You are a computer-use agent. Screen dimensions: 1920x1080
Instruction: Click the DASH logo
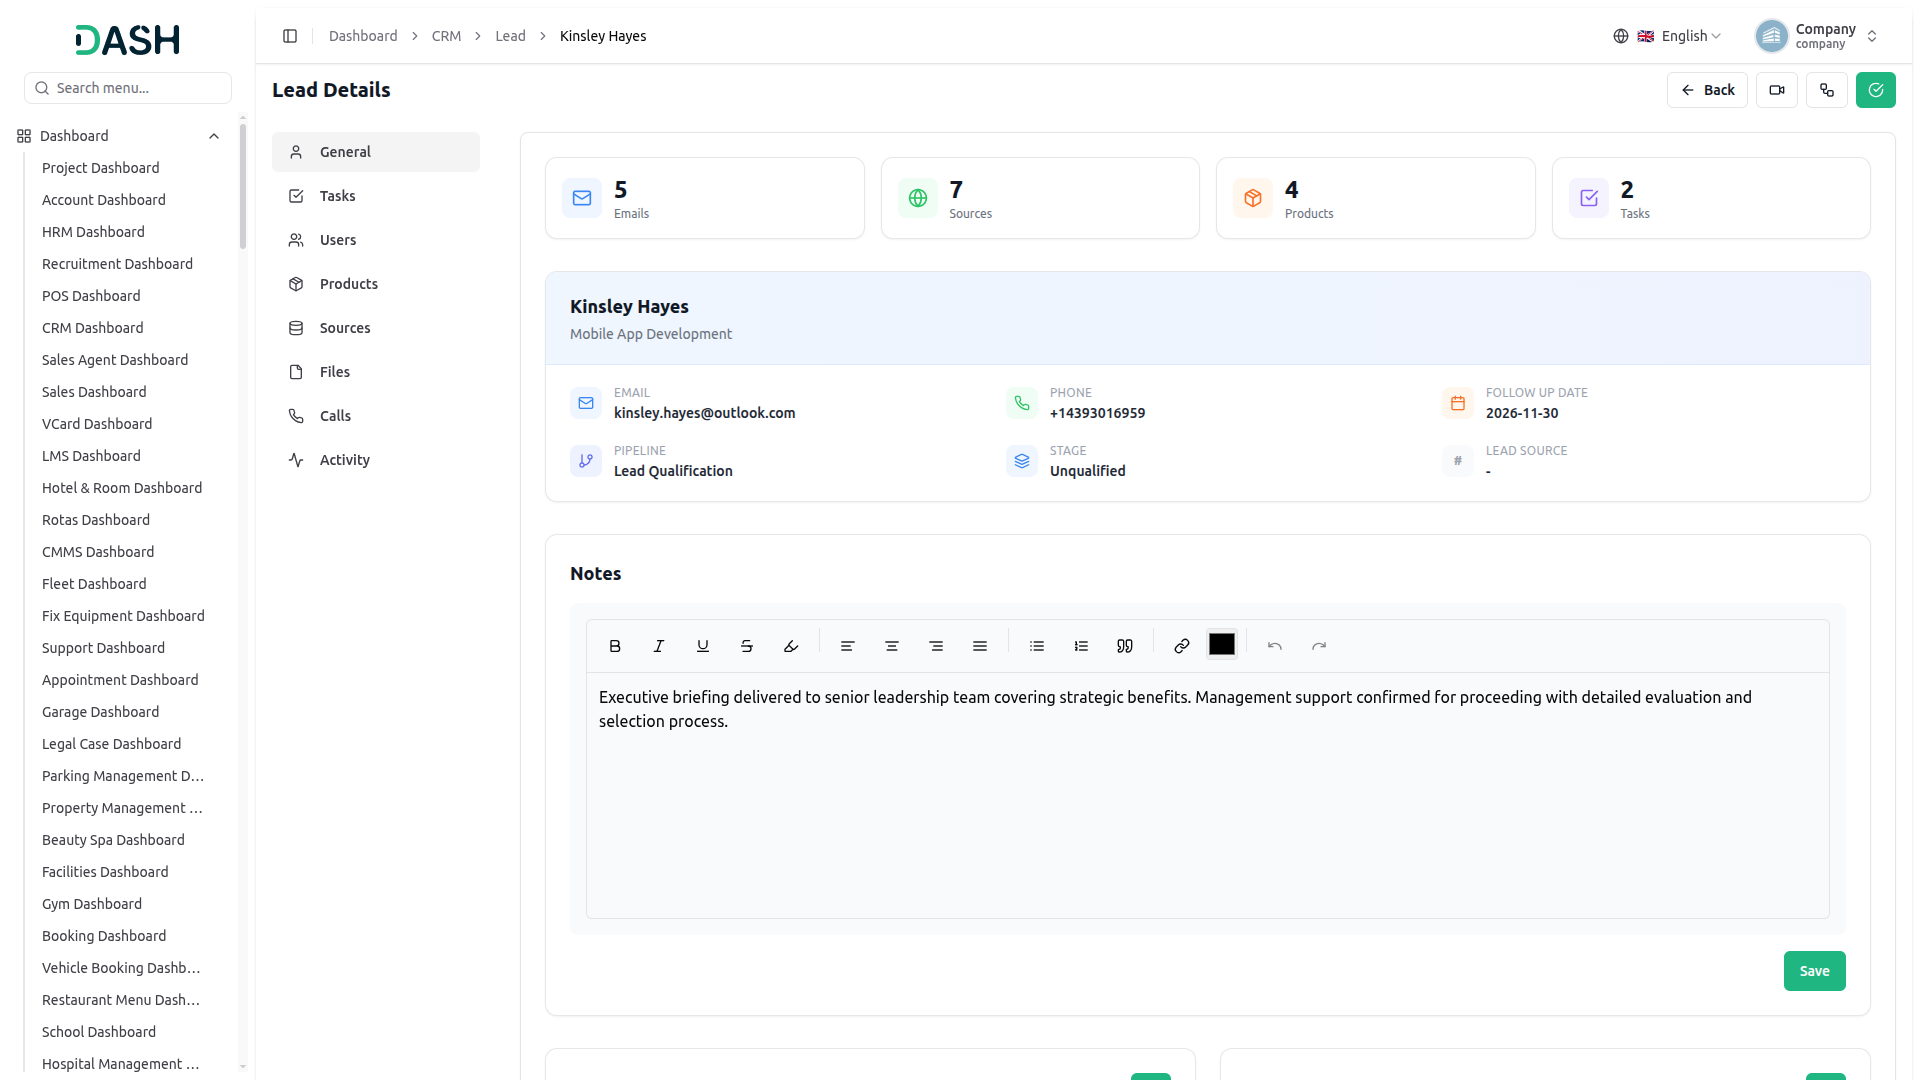(x=128, y=40)
